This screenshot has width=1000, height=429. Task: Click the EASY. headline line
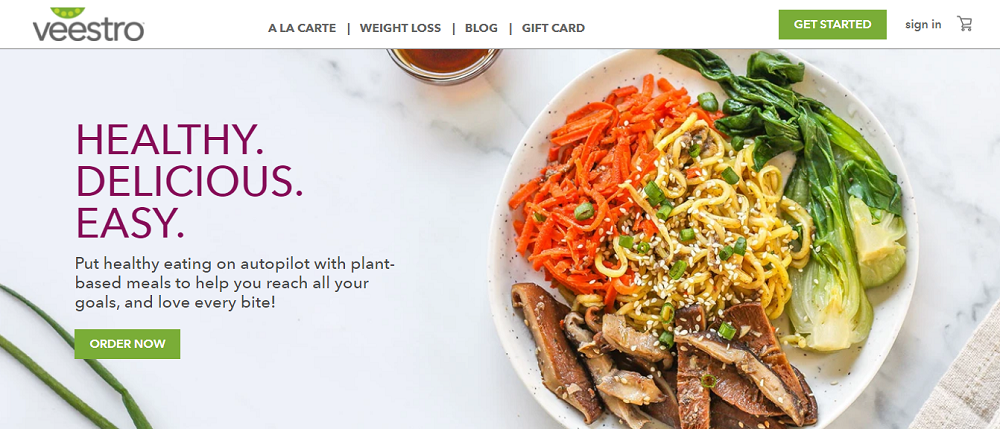(x=130, y=222)
